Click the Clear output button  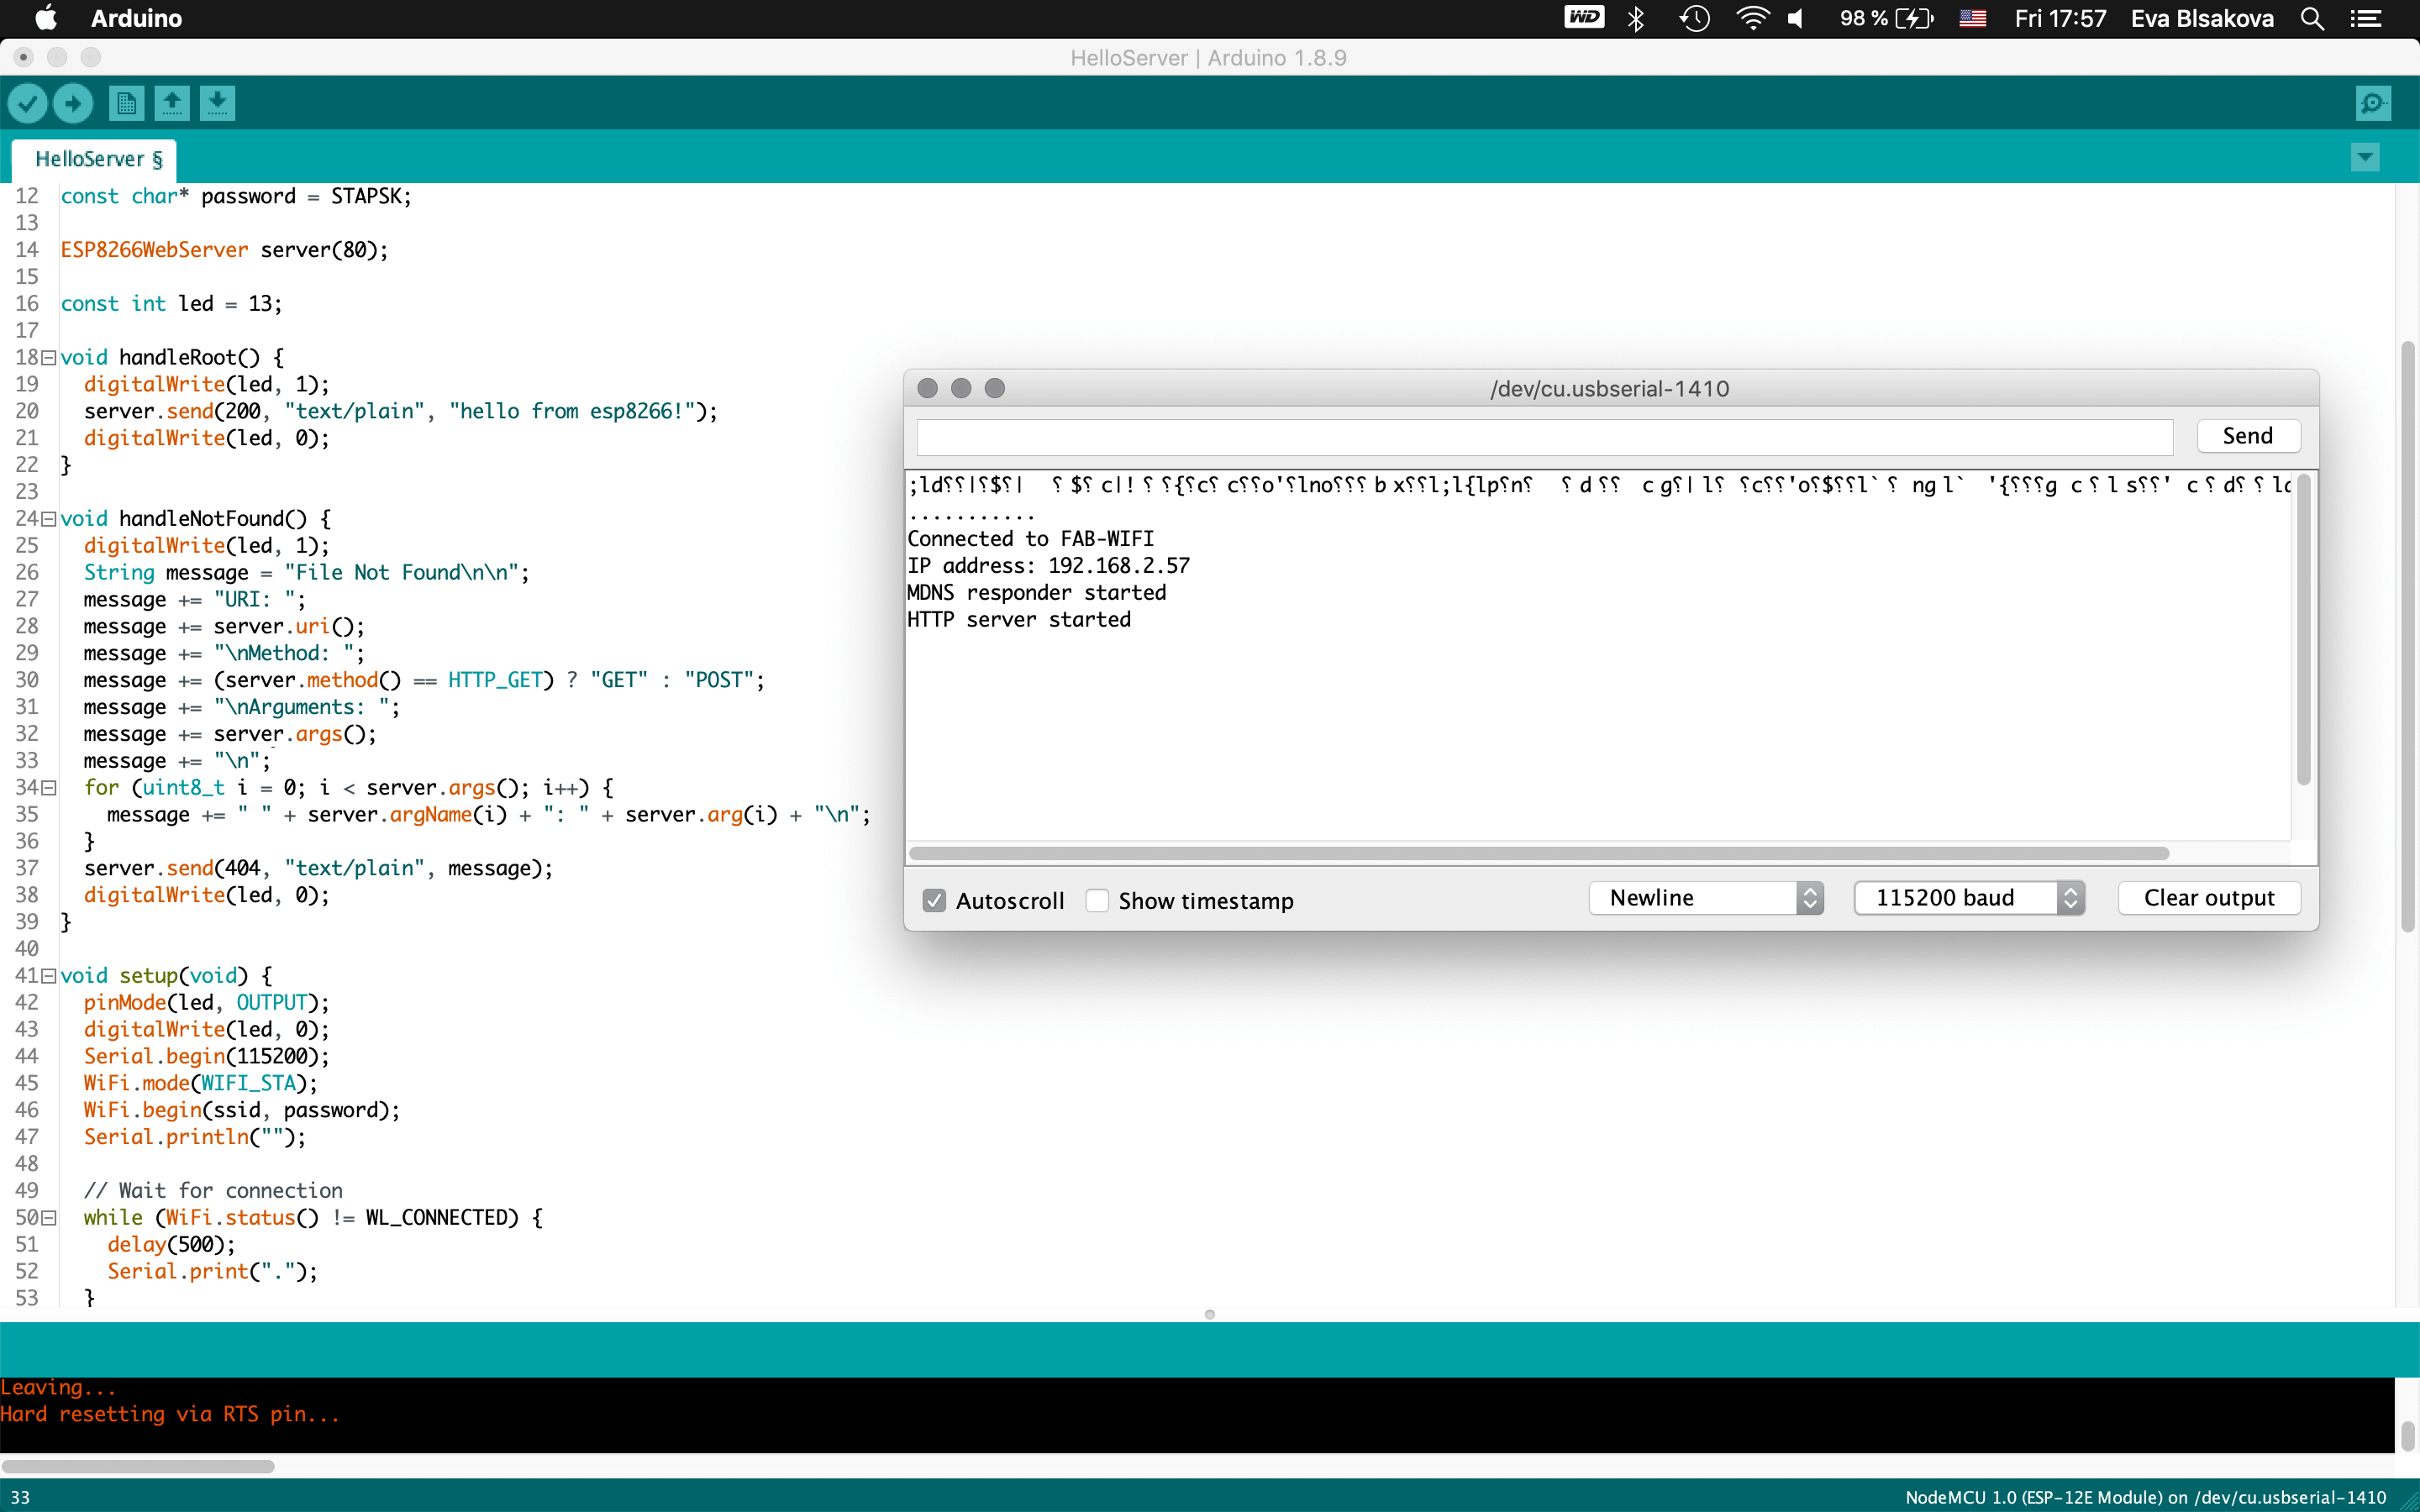[2208, 898]
